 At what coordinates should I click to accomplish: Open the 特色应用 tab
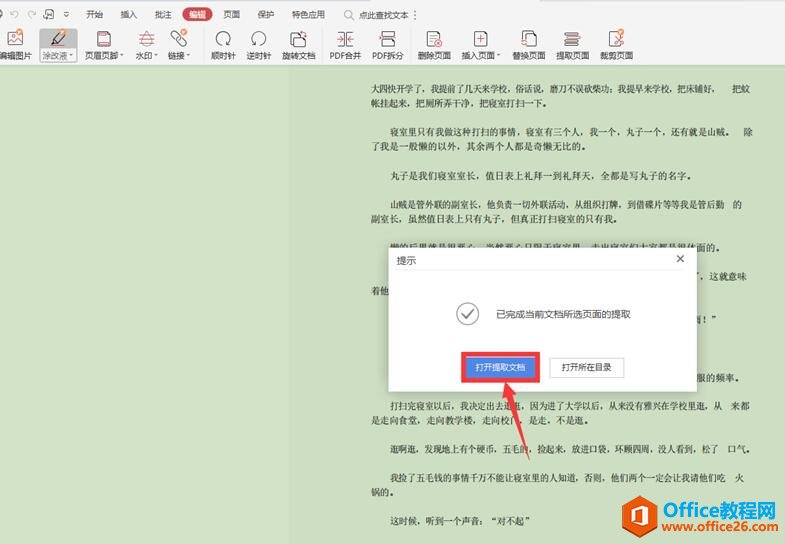click(308, 15)
